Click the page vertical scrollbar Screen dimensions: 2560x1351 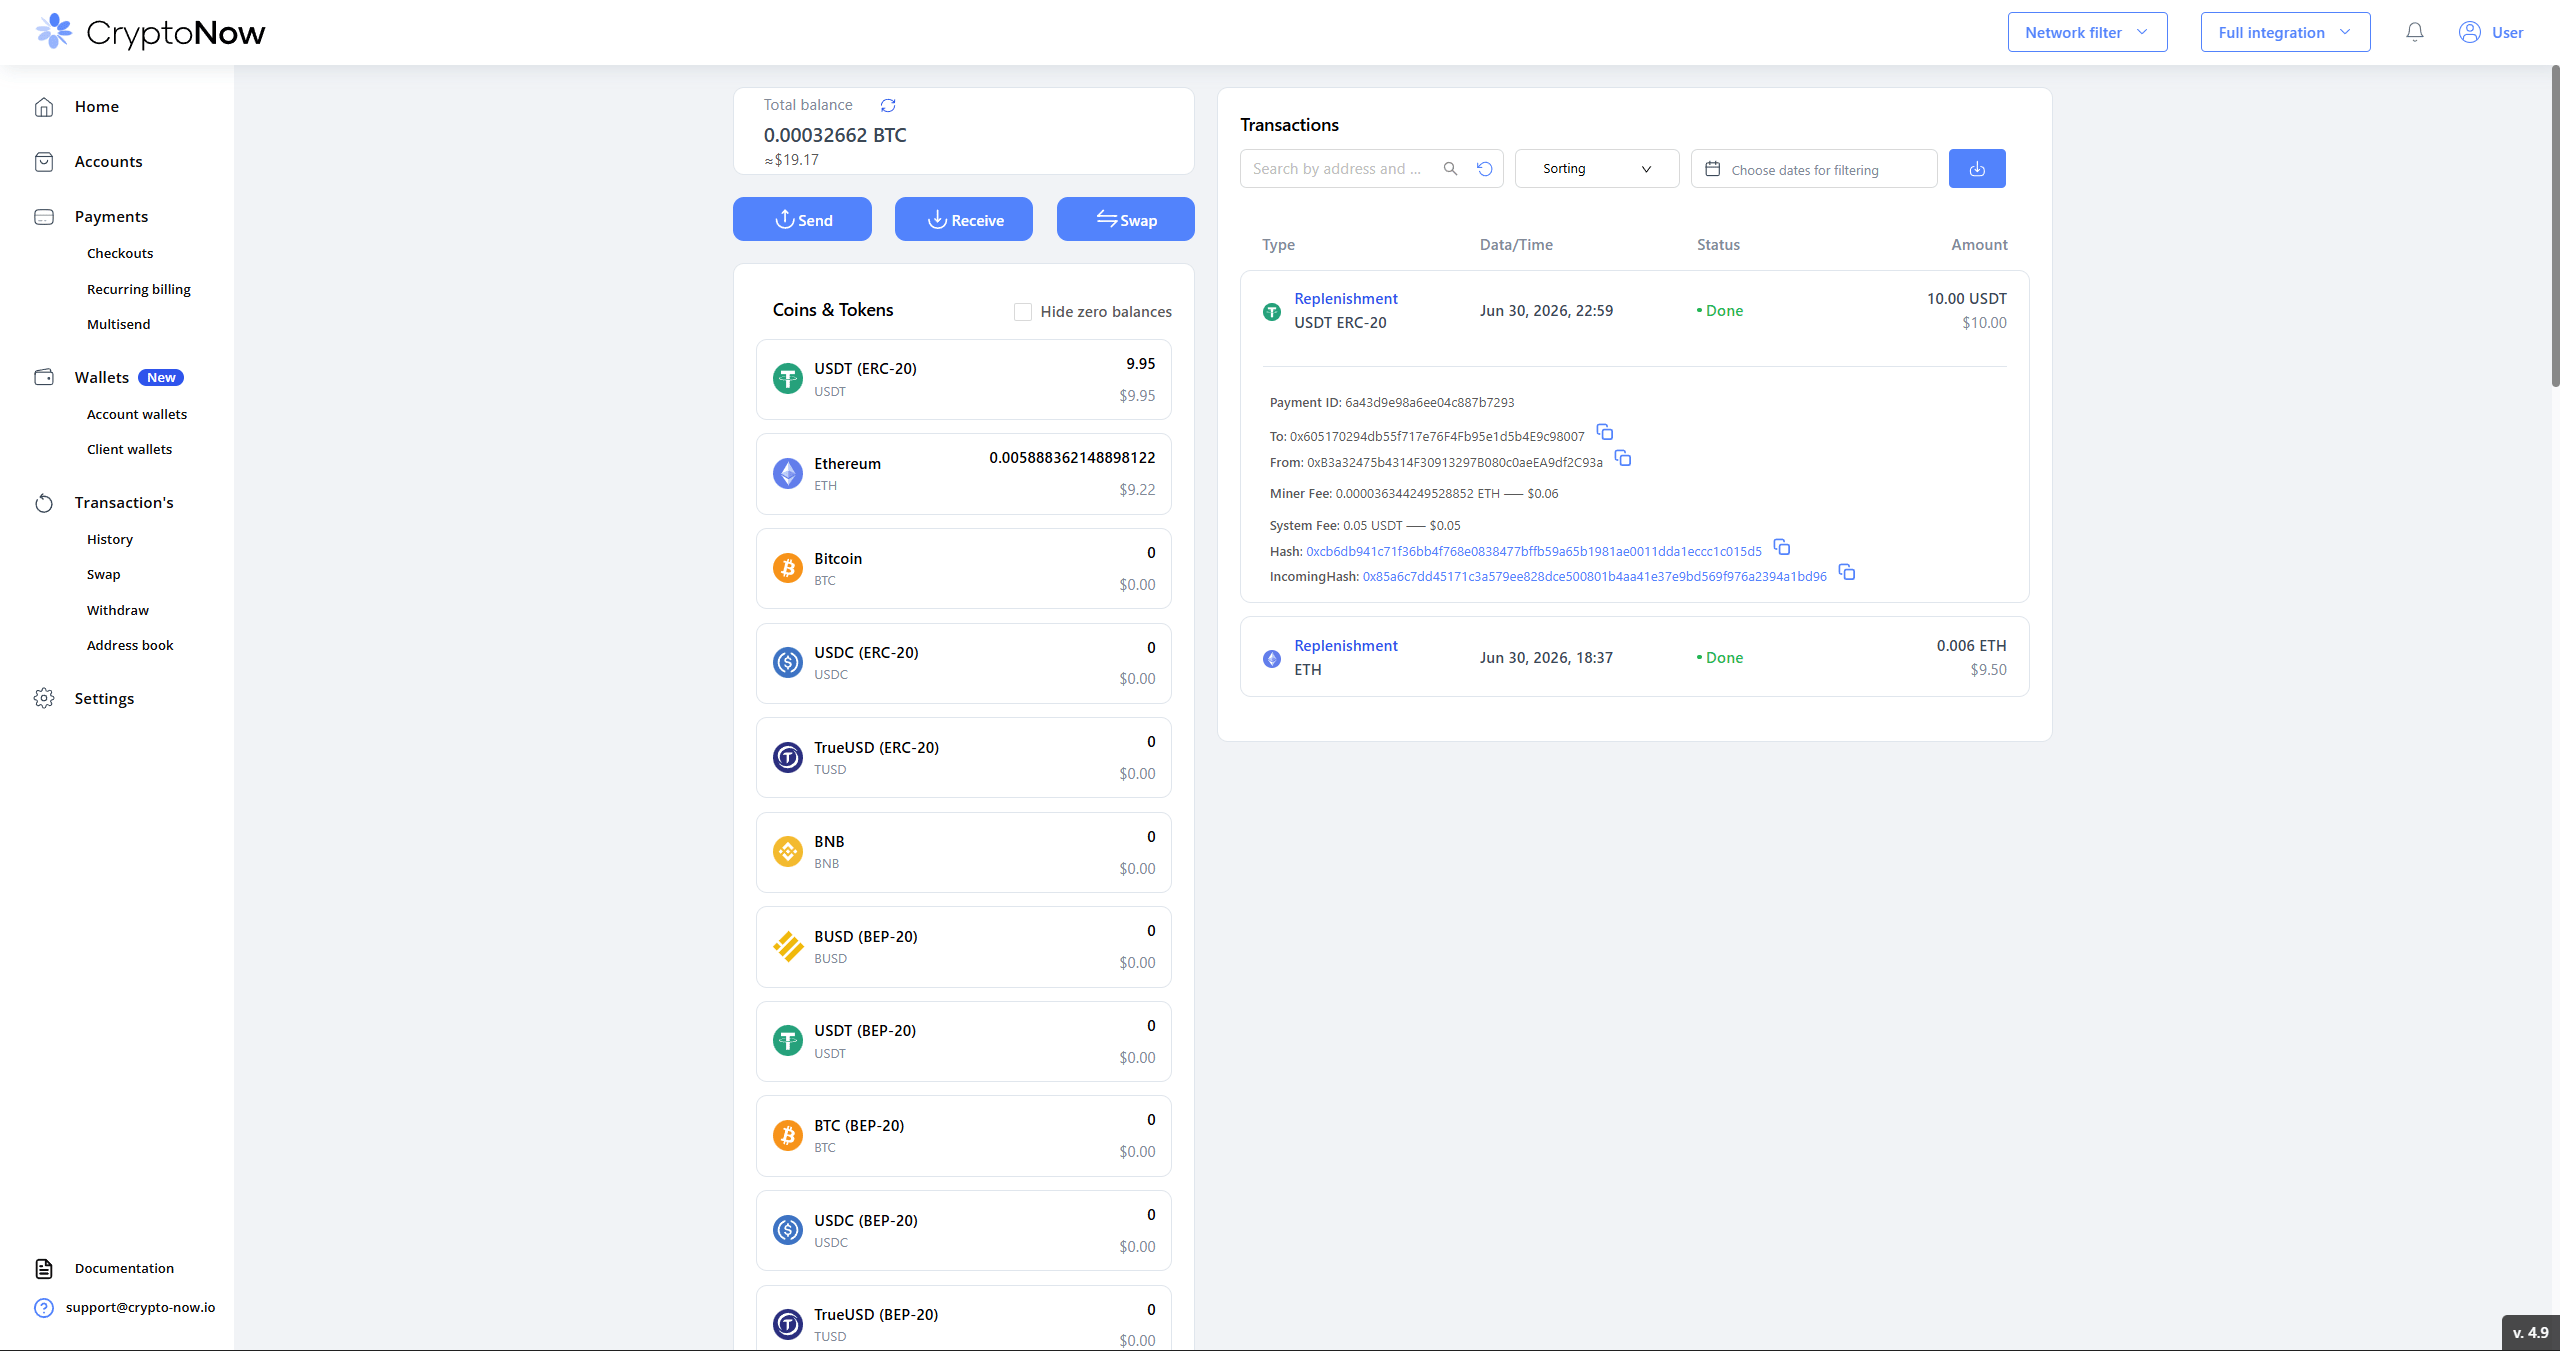click(2554, 226)
